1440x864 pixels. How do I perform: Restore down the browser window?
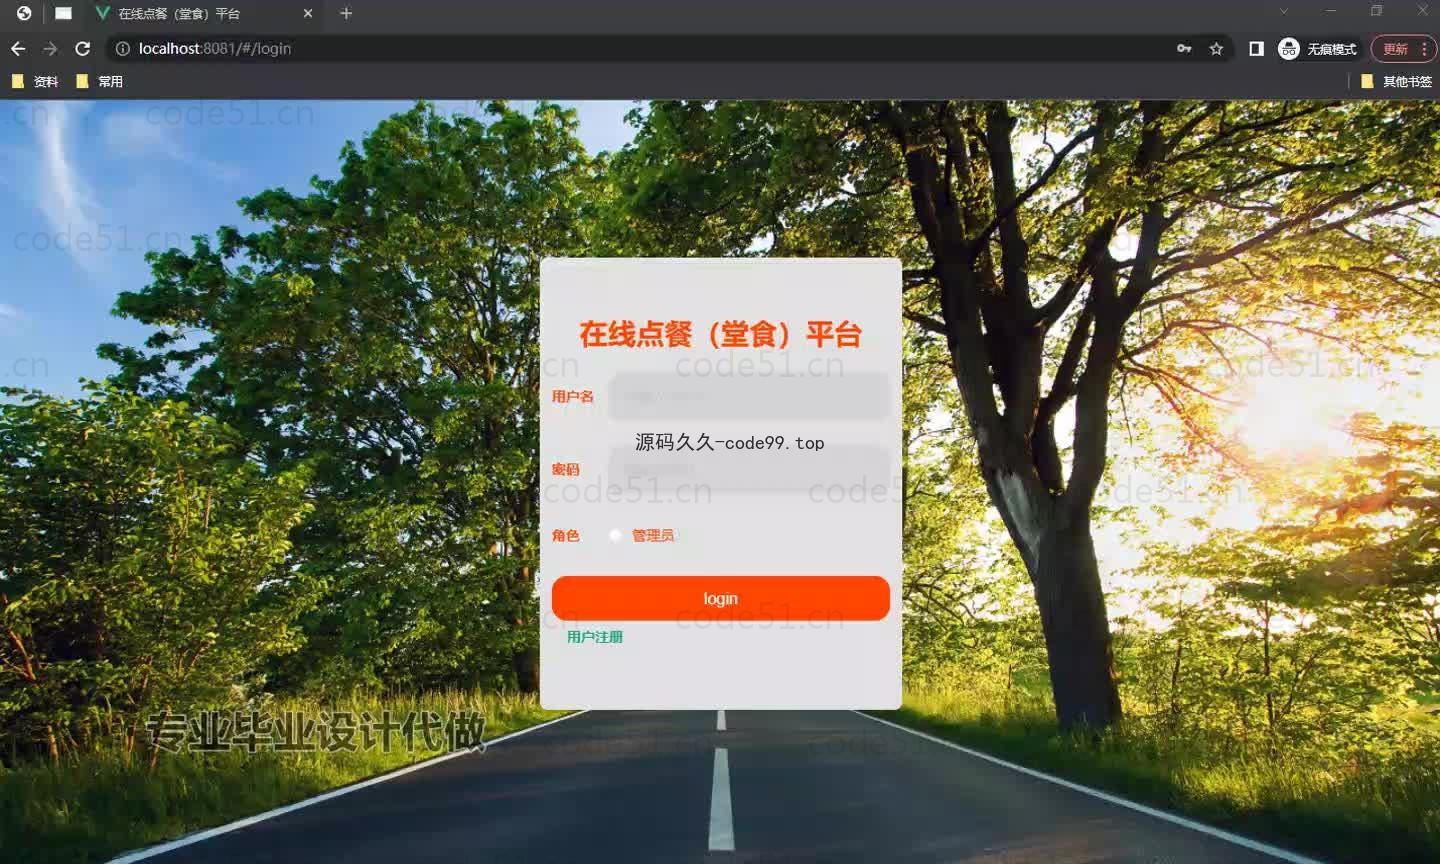tap(1377, 11)
